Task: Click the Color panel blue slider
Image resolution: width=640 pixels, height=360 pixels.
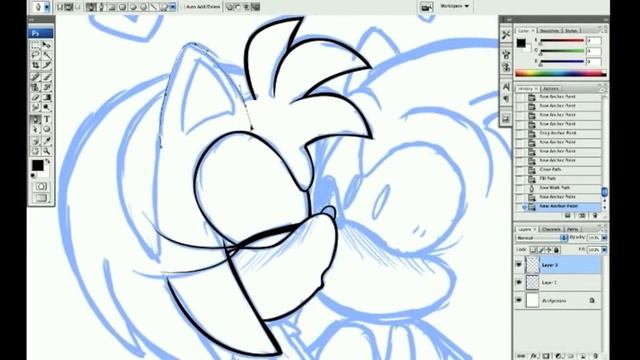Action: tap(562, 62)
